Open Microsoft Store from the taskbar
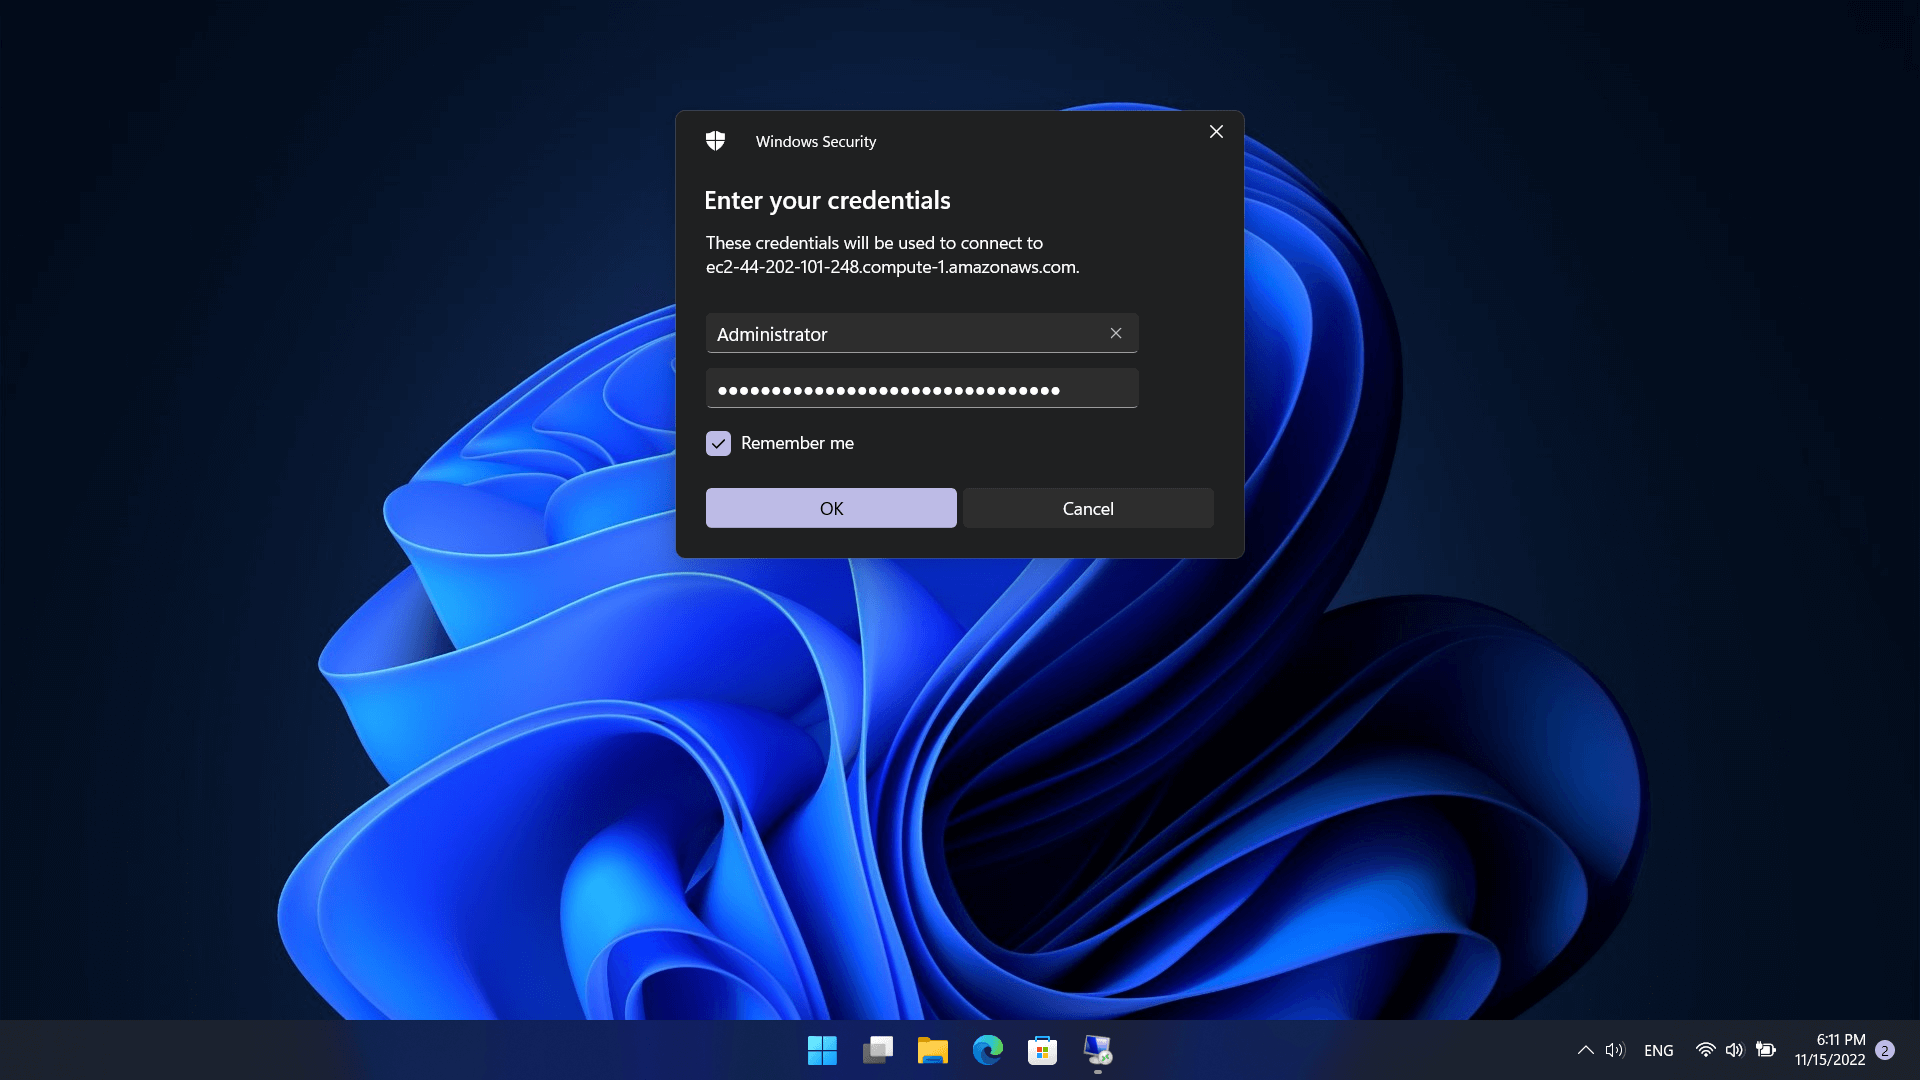Screen dimensions: 1920x1080 pyautogui.click(x=1042, y=1050)
